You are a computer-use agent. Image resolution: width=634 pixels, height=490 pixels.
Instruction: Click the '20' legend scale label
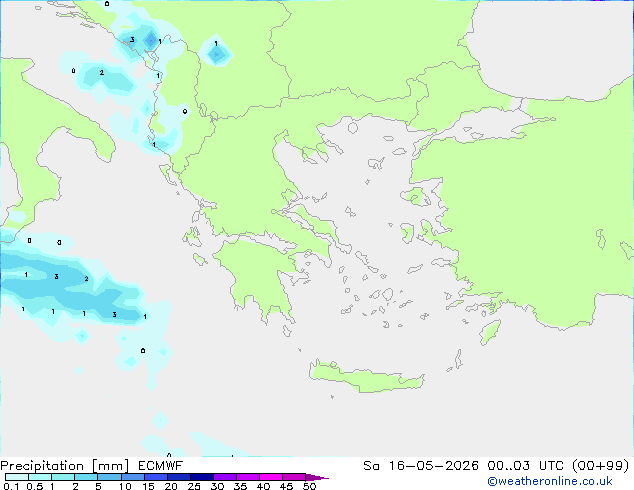coord(171,486)
